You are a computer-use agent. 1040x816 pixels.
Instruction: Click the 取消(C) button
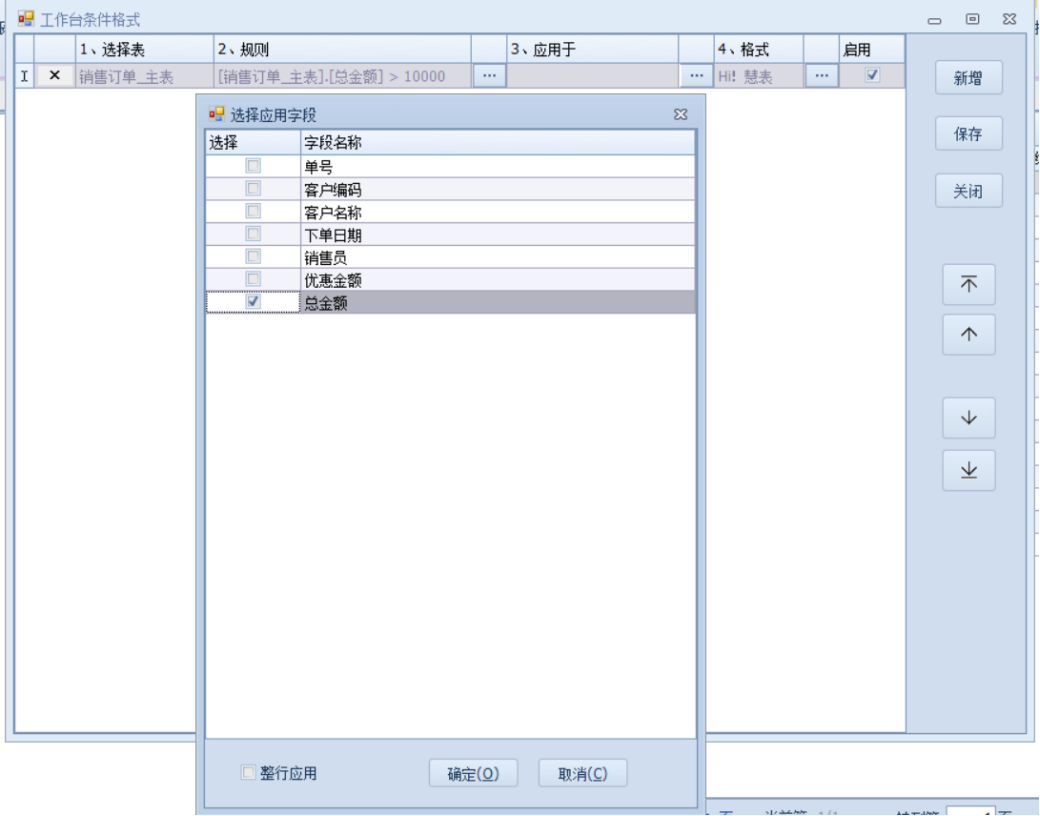point(582,773)
